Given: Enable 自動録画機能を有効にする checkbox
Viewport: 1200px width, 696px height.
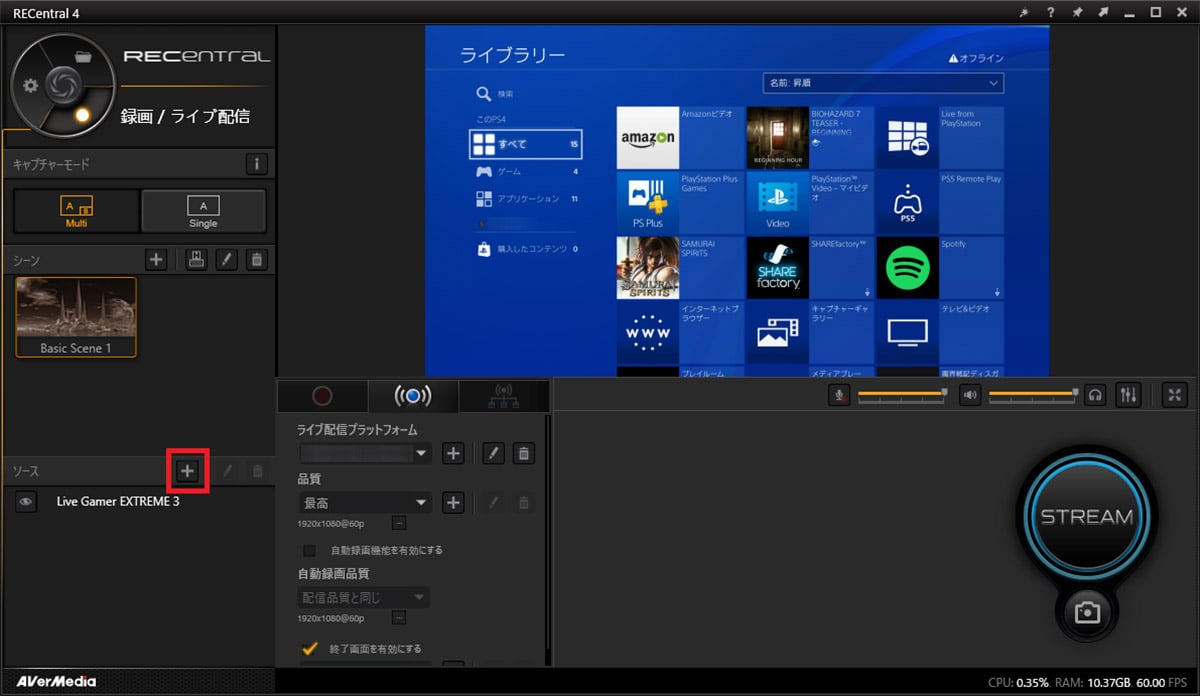Looking at the screenshot, I should pyautogui.click(x=309, y=550).
